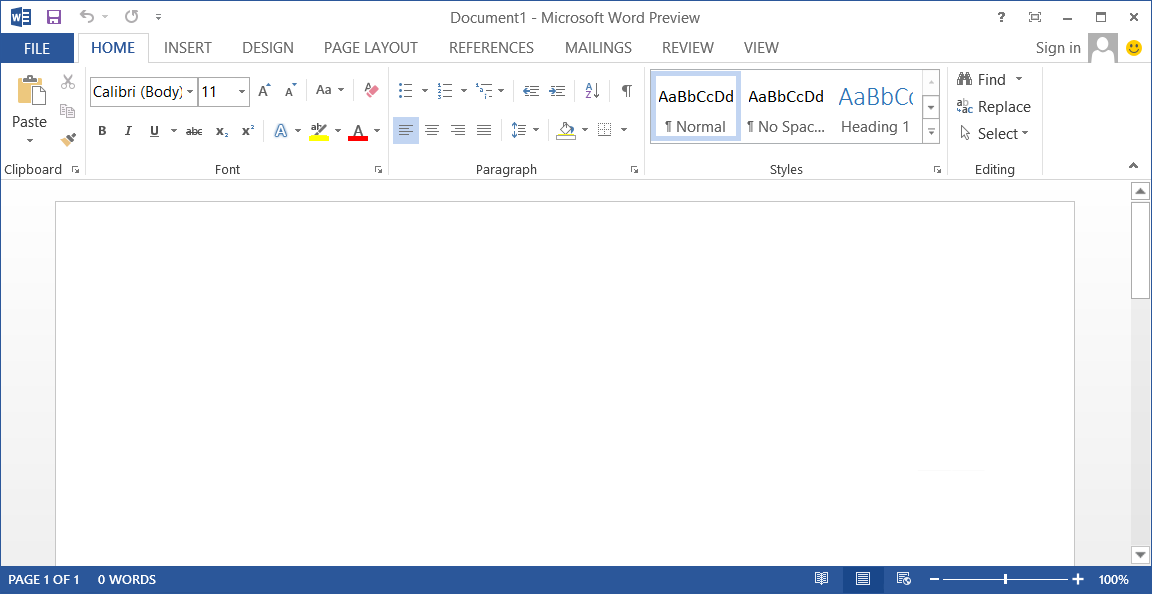
Task: Switch to the INSERT tab
Action: (x=187, y=48)
